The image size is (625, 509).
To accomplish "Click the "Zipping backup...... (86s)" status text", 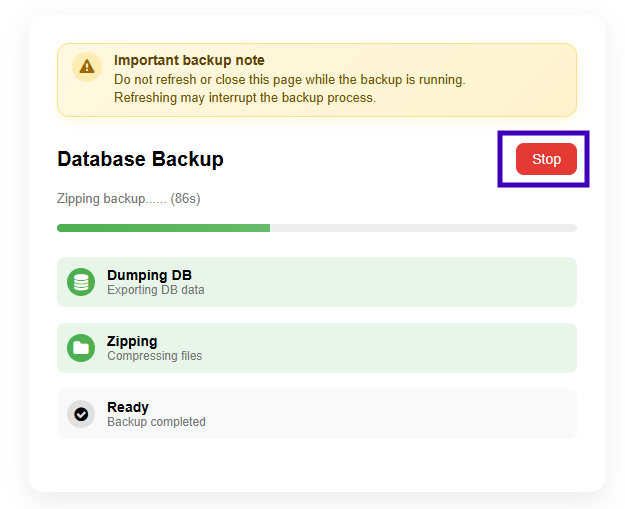I will click(x=129, y=198).
